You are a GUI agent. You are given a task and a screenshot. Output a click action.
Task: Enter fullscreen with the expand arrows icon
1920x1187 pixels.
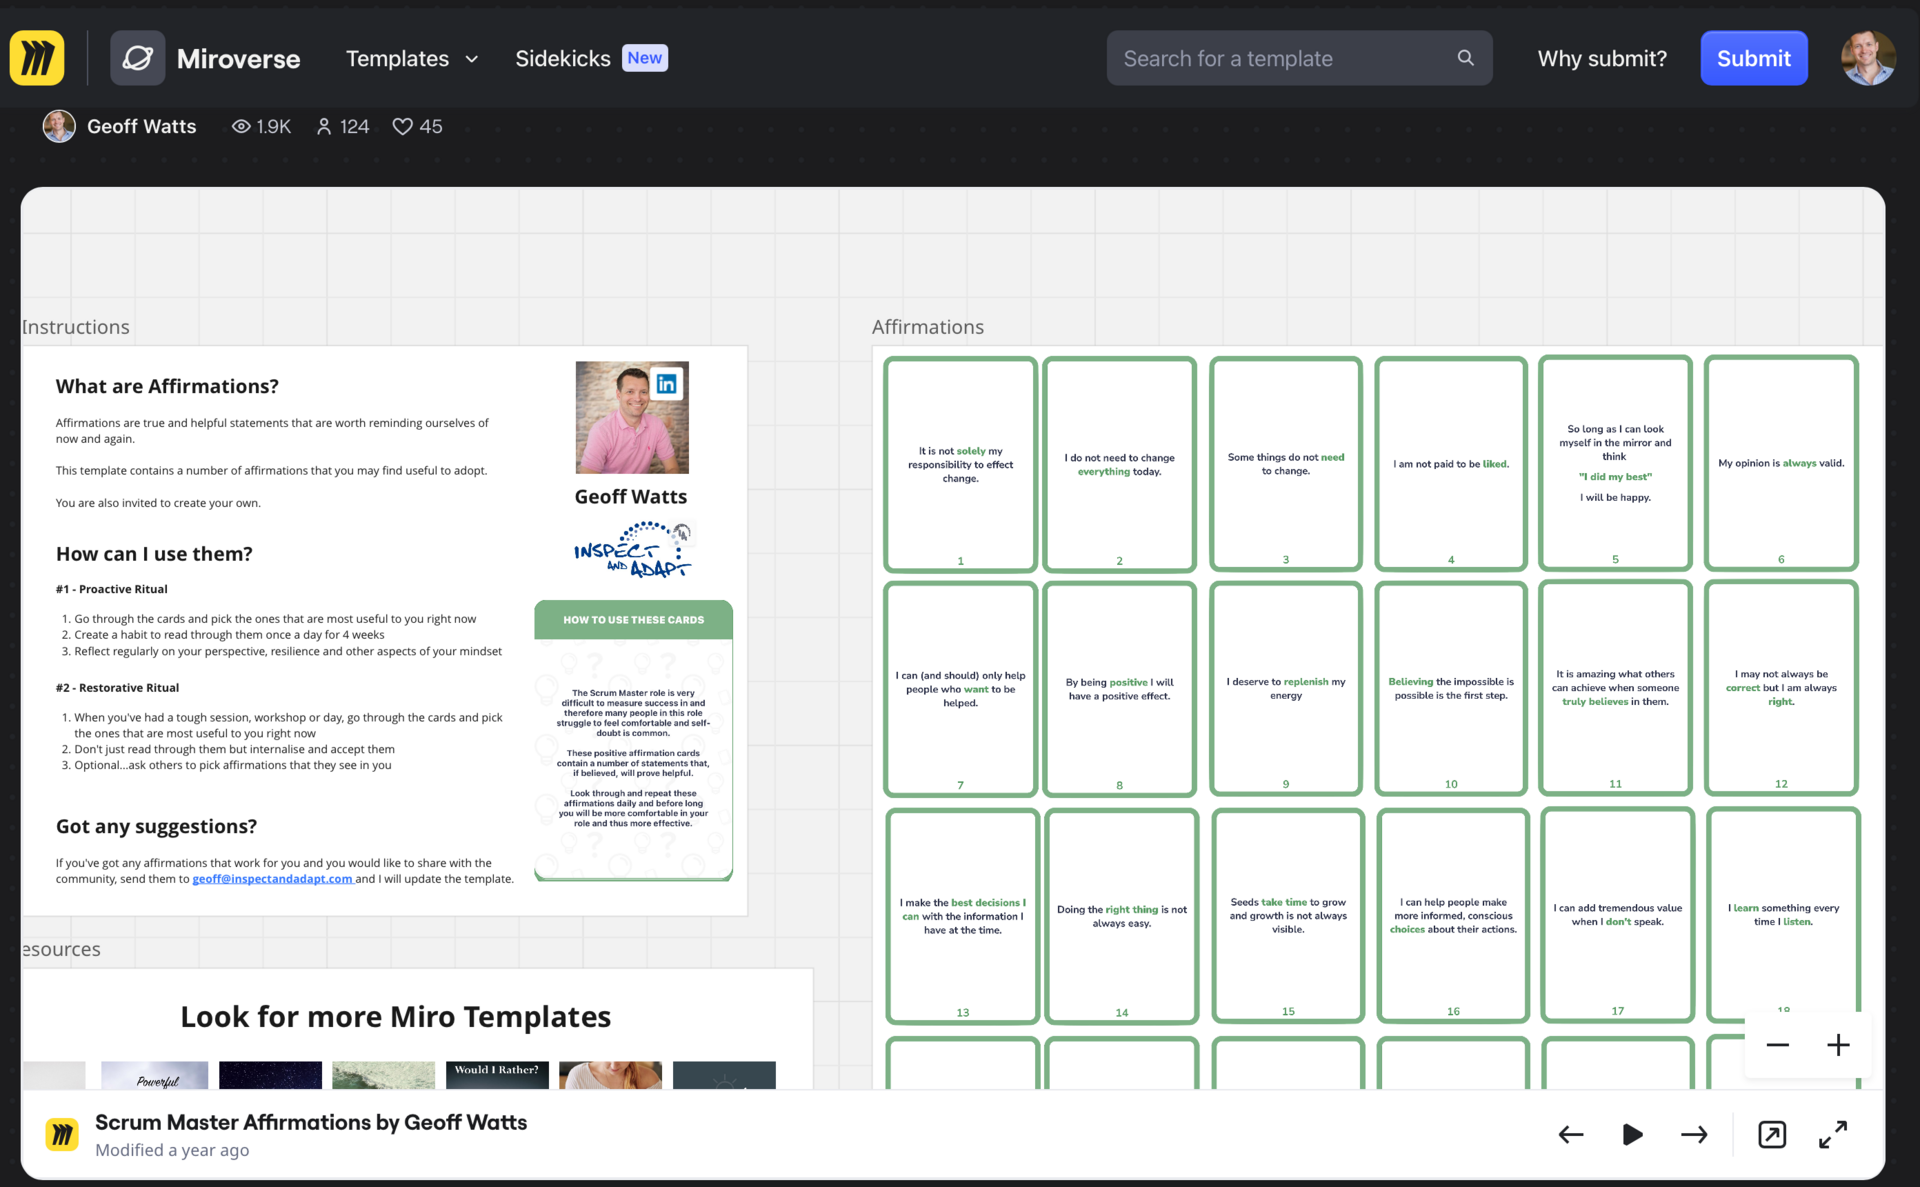[x=1832, y=1134]
